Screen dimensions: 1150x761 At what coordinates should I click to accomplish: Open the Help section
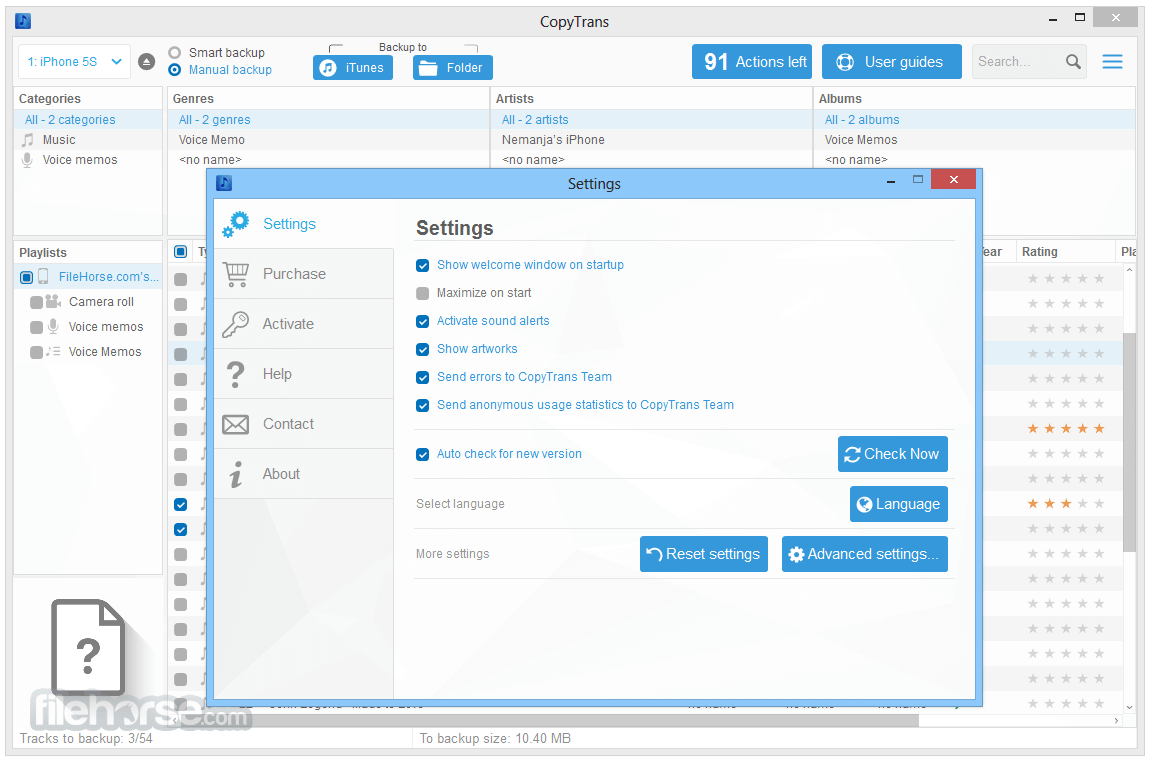(304, 374)
